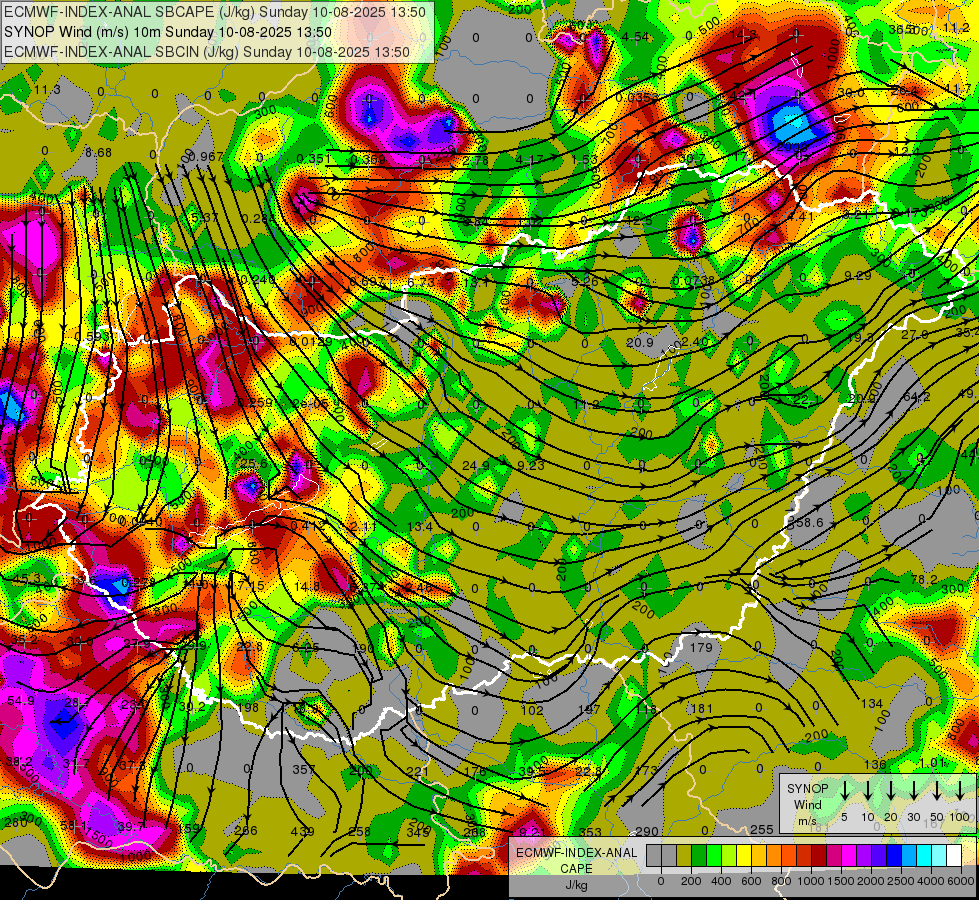Screen dimensions: 979x900
Task: Click the map value '78.2'
Action: pyautogui.click(x=924, y=580)
